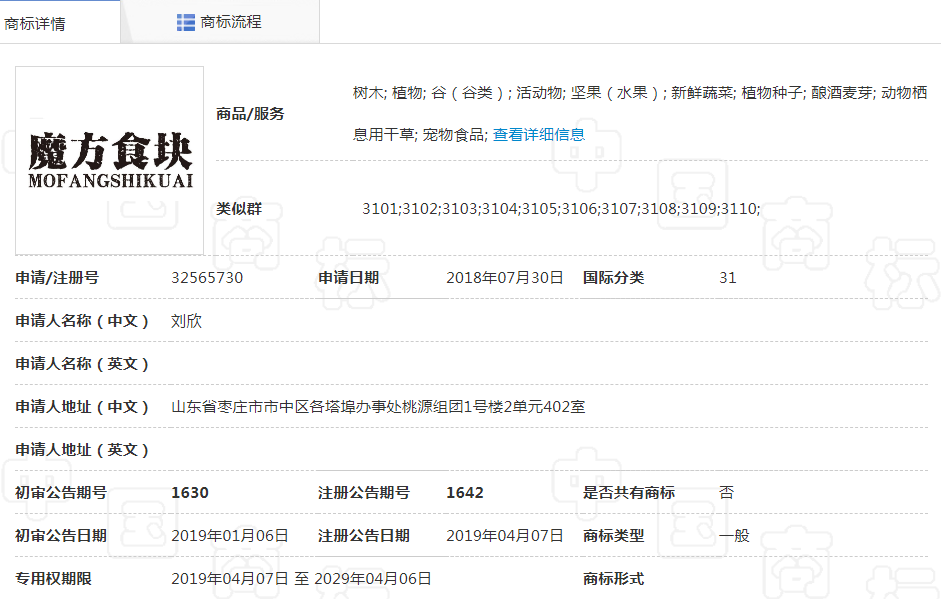The image size is (941, 599).
Task: Click the list icon beside 商标流程
Action: coord(186,22)
